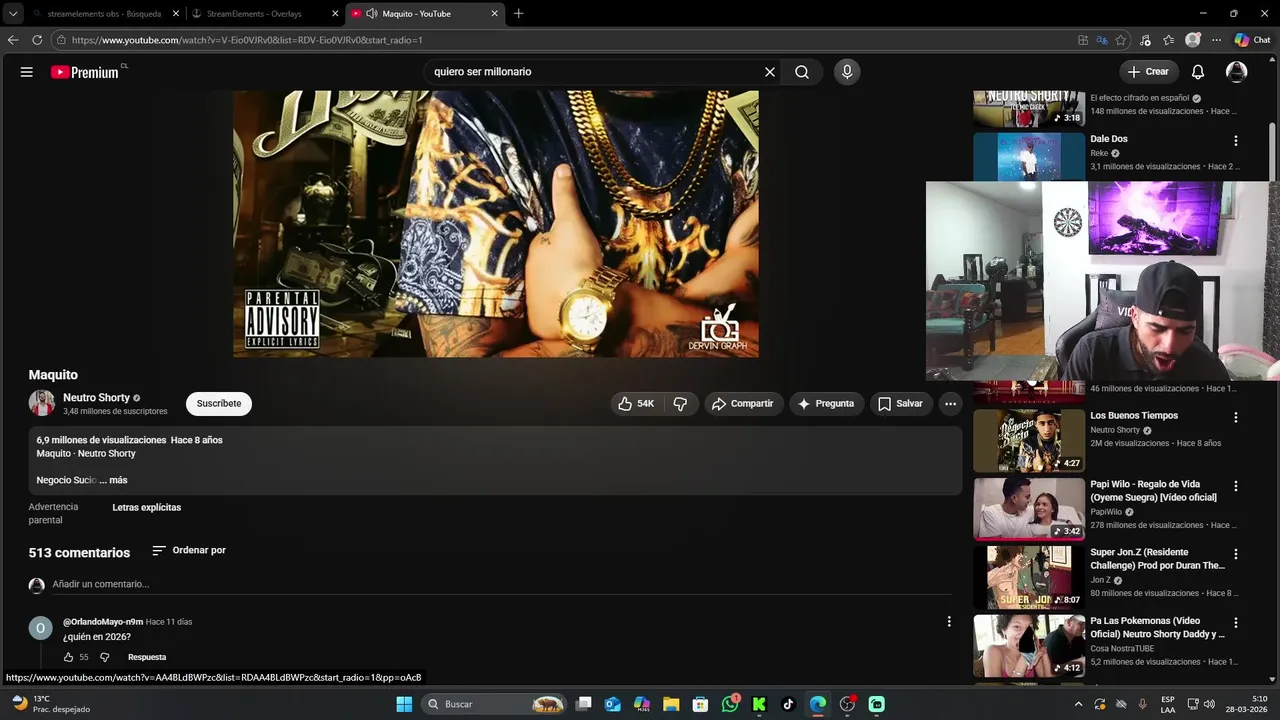Open the tab actions dropdown menu
This screenshot has width=1280, height=720.
click(13, 14)
